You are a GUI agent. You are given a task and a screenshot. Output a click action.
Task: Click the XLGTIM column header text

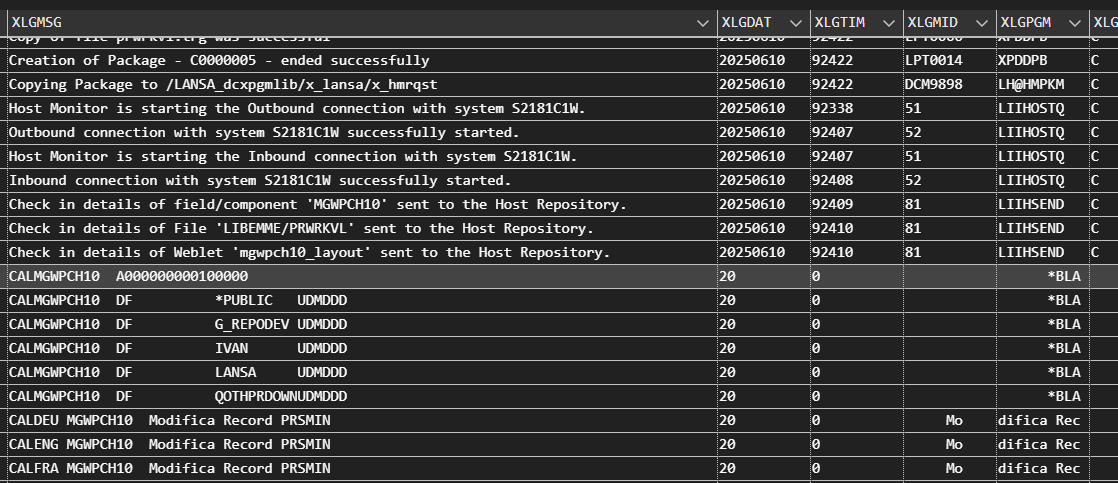point(842,22)
